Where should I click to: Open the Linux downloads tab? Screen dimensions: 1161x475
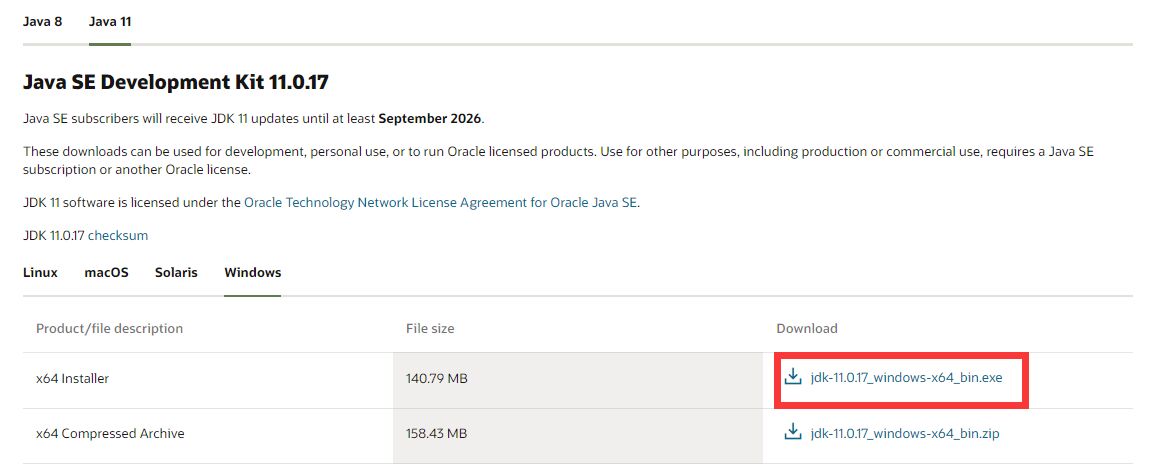pos(40,272)
